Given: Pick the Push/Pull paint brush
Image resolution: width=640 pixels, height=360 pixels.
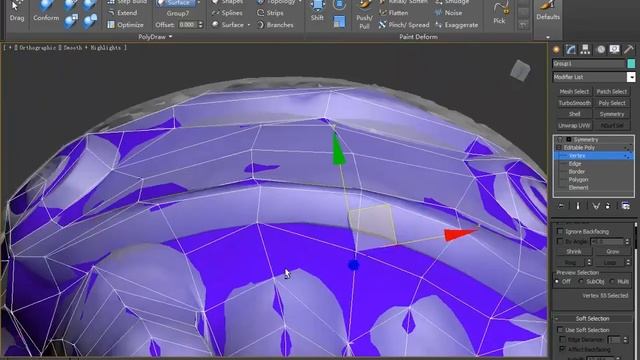Looking at the screenshot, I should pyautogui.click(x=364, y=15).
